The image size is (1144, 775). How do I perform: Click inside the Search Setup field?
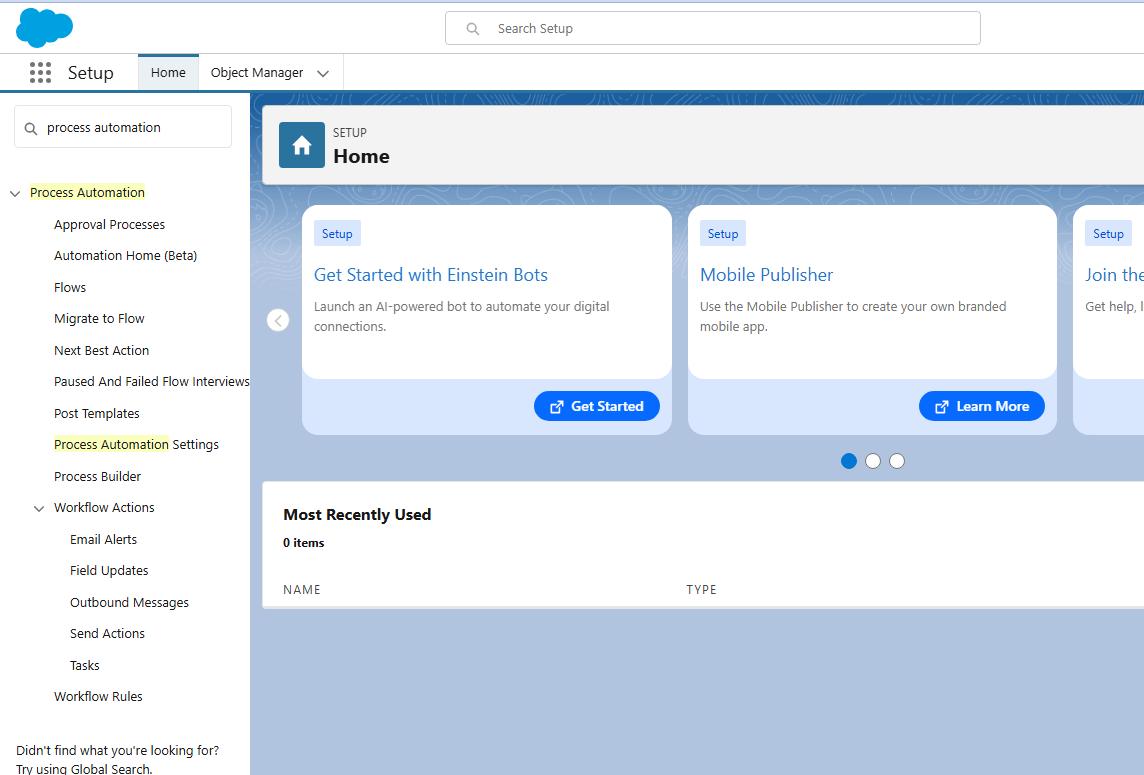[x=712, y=28]
